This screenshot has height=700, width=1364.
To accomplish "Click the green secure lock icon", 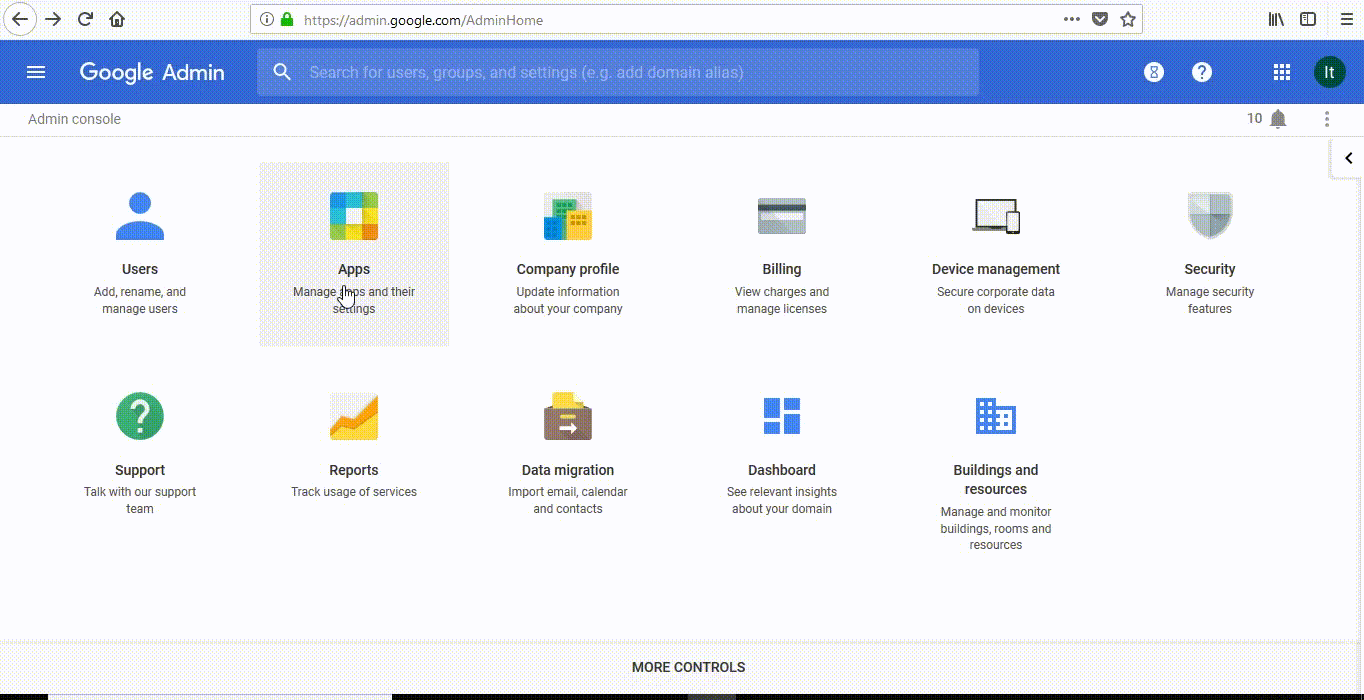I will click(287, 19).
